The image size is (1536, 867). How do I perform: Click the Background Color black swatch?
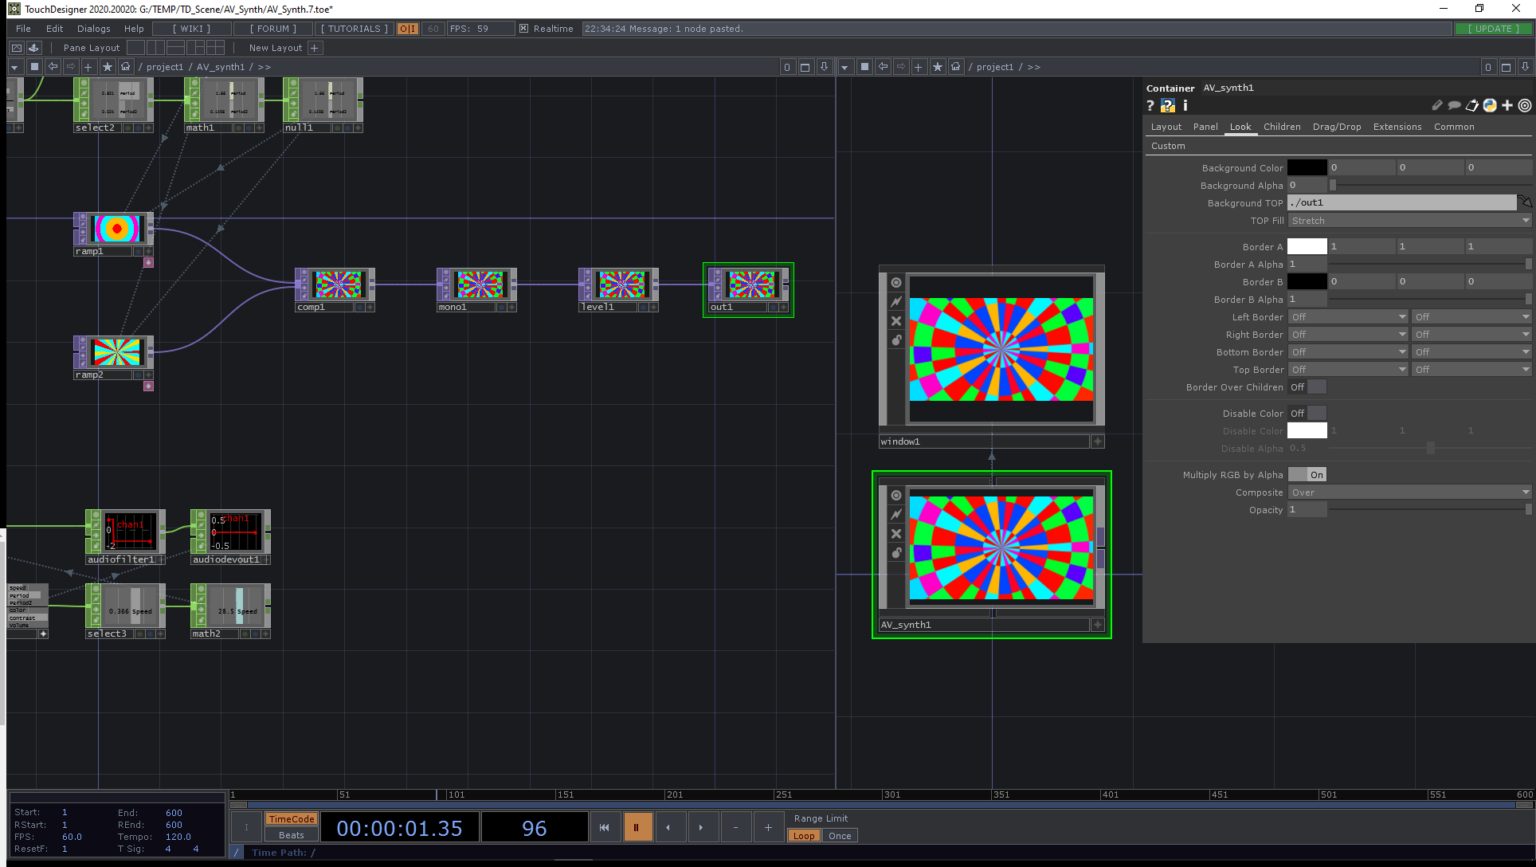[x=1306, y=168]
